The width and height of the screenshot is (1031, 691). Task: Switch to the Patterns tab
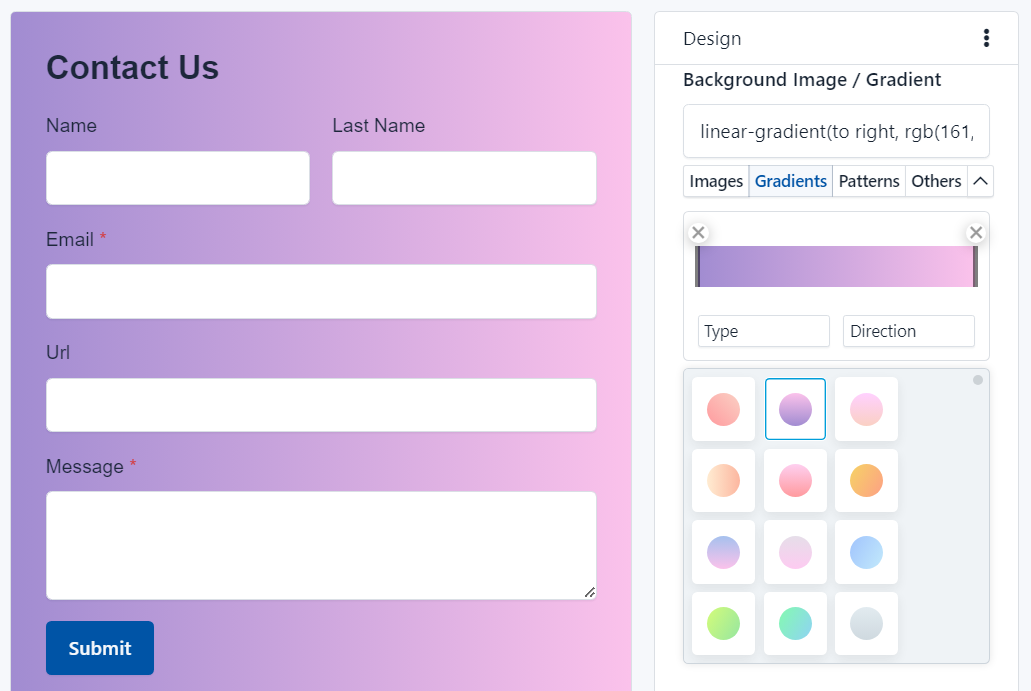[868, 181]
